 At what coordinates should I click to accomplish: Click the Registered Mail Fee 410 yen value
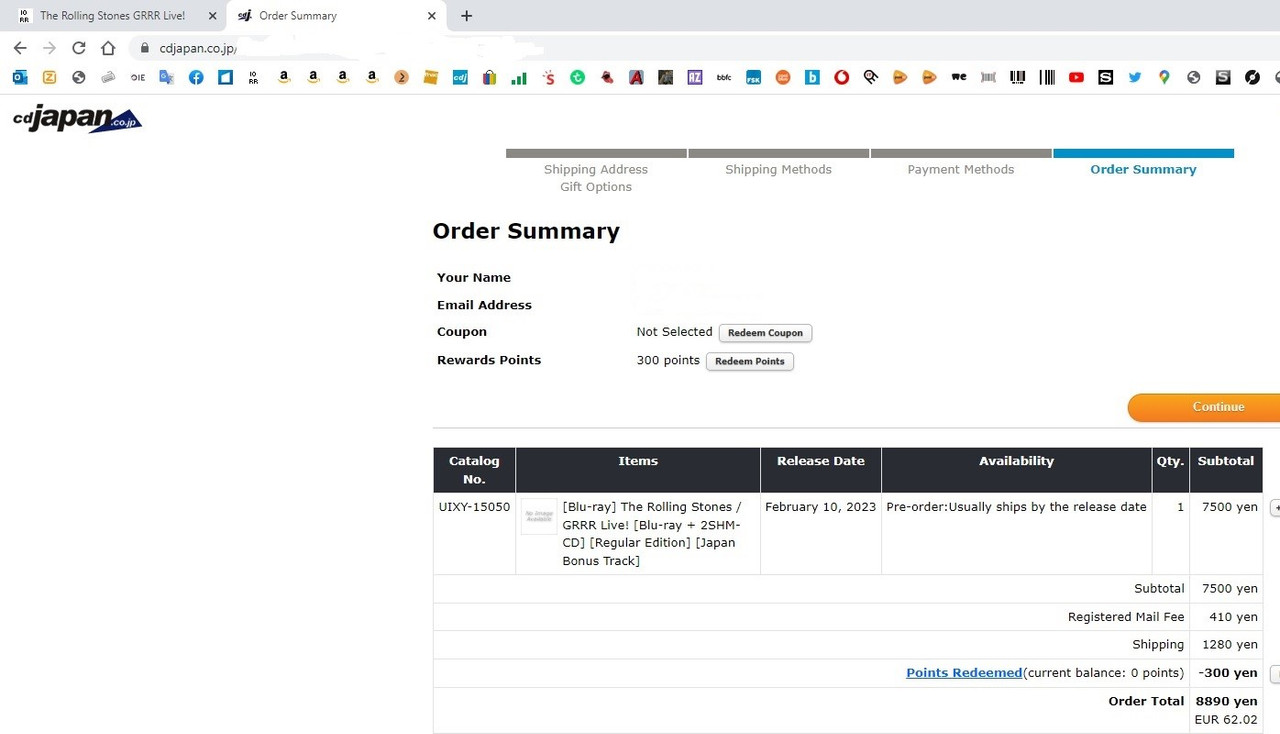pyautogui.click(x=1233, y=617)
